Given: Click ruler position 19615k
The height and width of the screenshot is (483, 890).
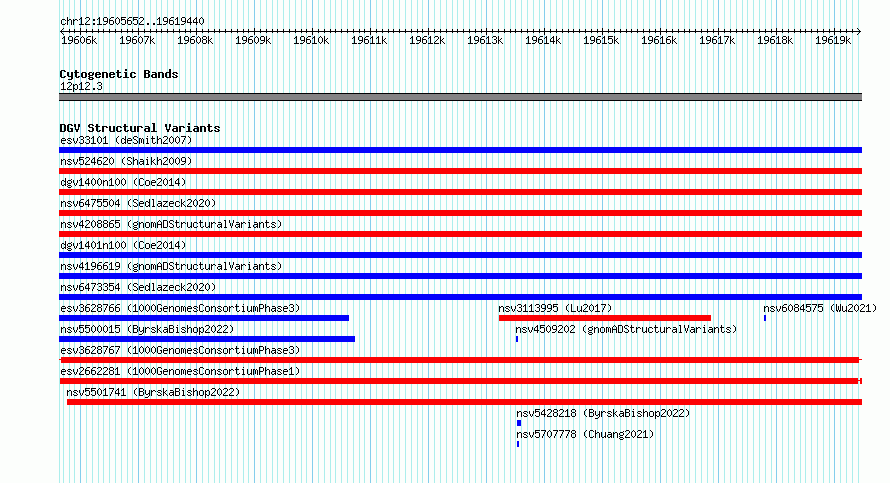Looking at the screenshot, I should click(x=601, y=40).
